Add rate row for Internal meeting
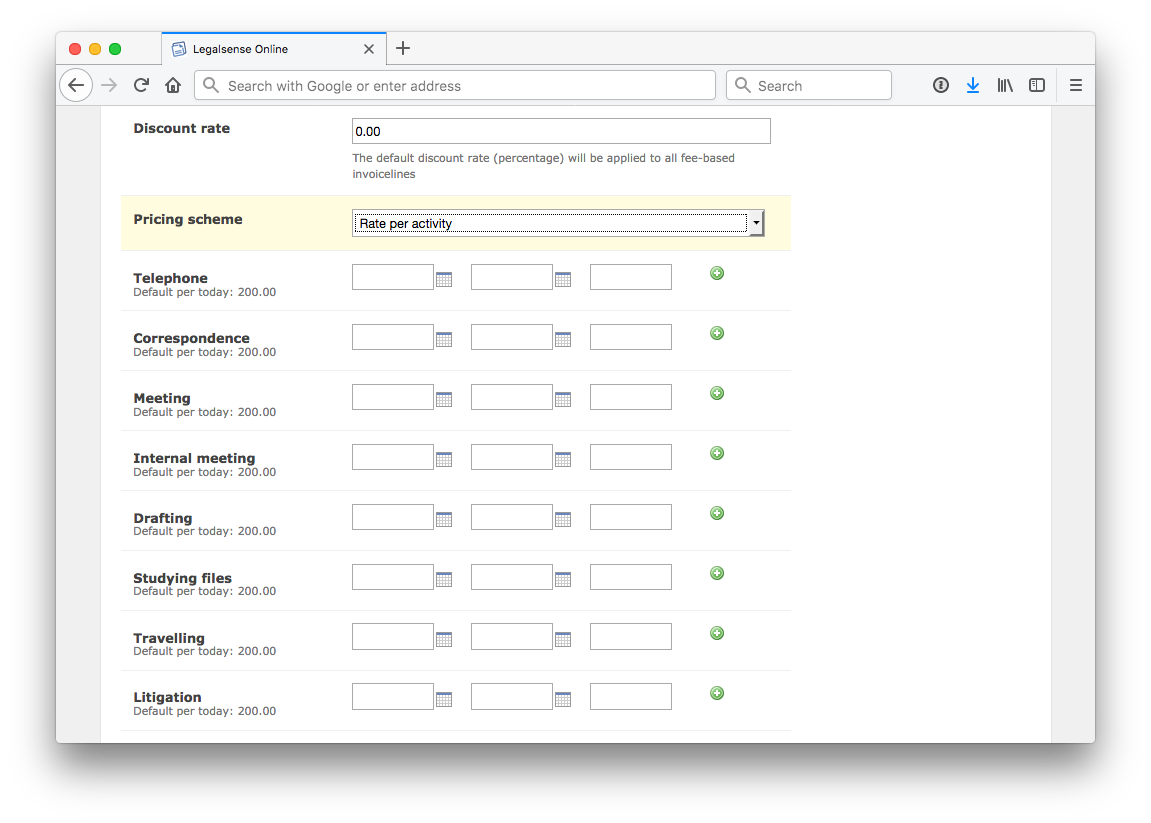Image resolution: width=1151 pixels, height=823 pixels. [x=717, y=453]
